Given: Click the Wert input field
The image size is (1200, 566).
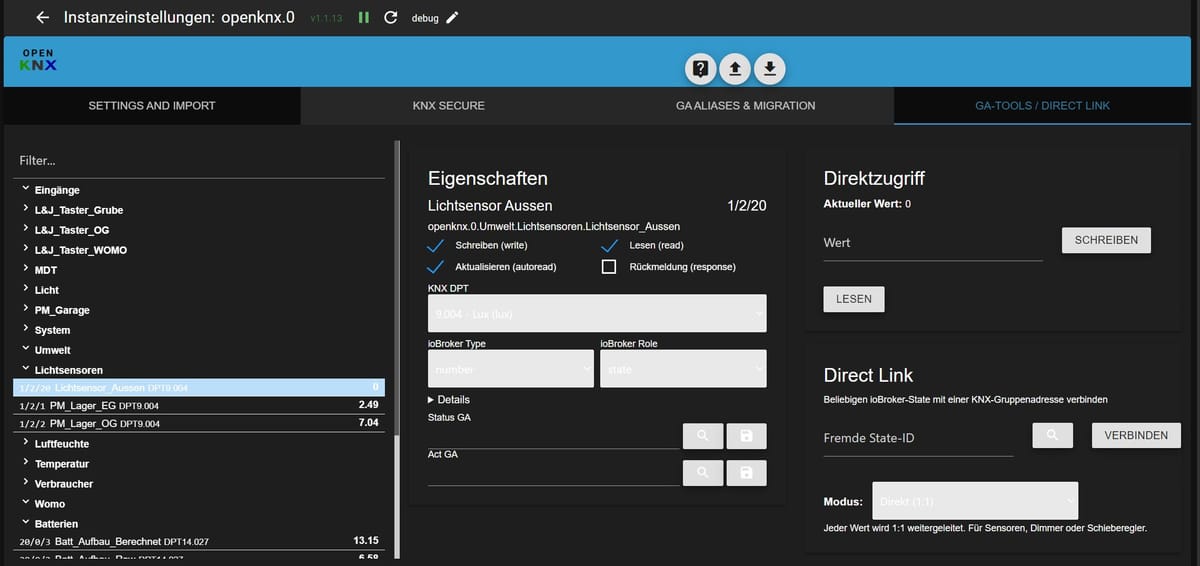Looking at the screenshot, I should [933, 243].
